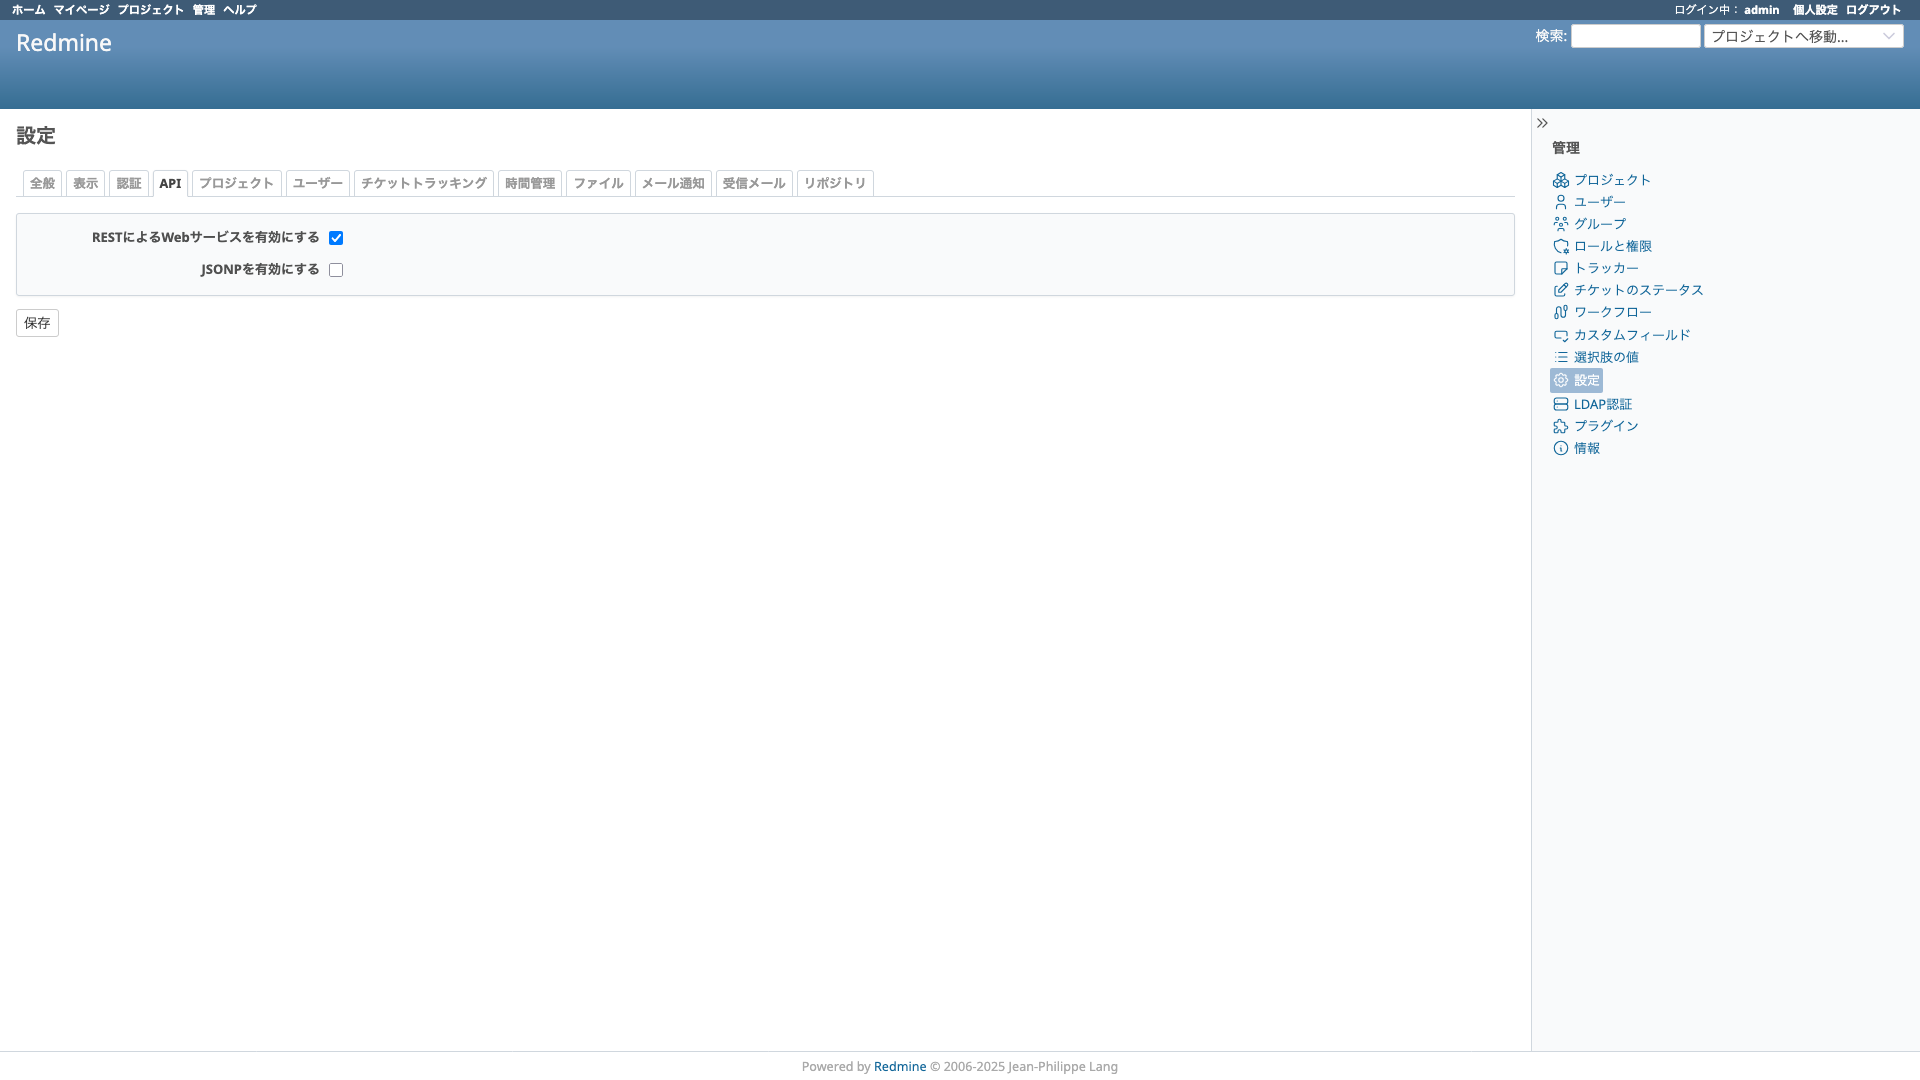Collapse the sidebar with double chevron
The width and height of the screenshot is (1920, 1080).
coord(1542,123)
